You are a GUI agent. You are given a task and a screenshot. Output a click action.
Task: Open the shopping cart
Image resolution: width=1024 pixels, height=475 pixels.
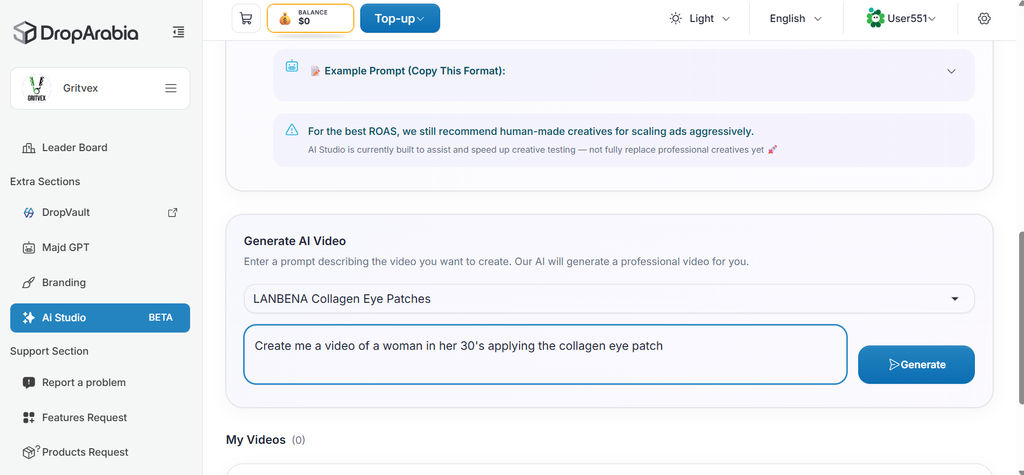(246, 18)
